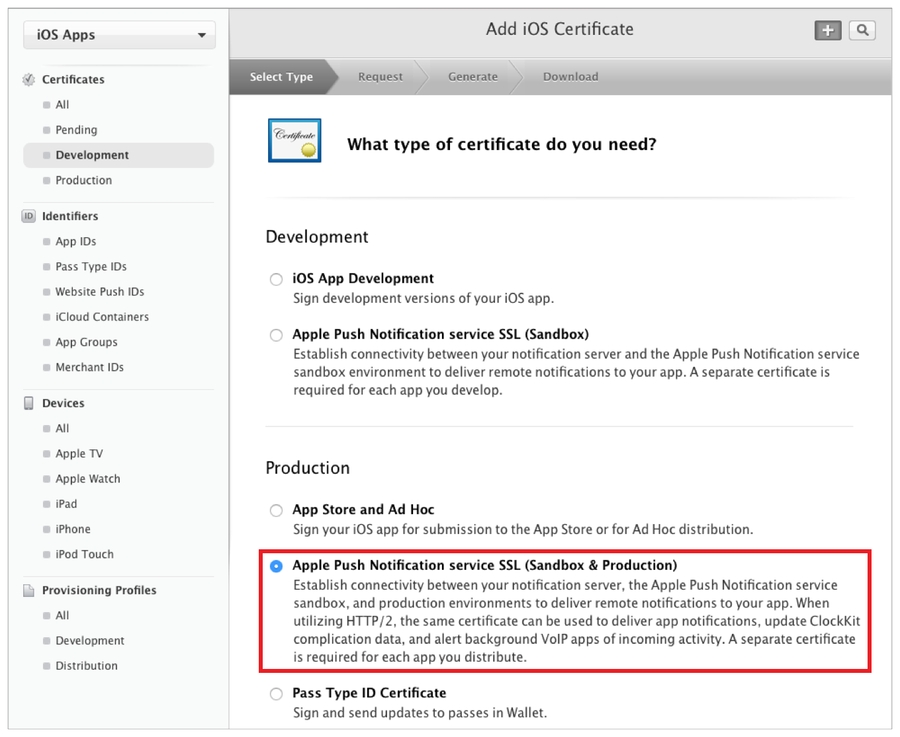Select iOS App Development radio button
This screenshot has height=737, width=900.
(x=276, y=280)
